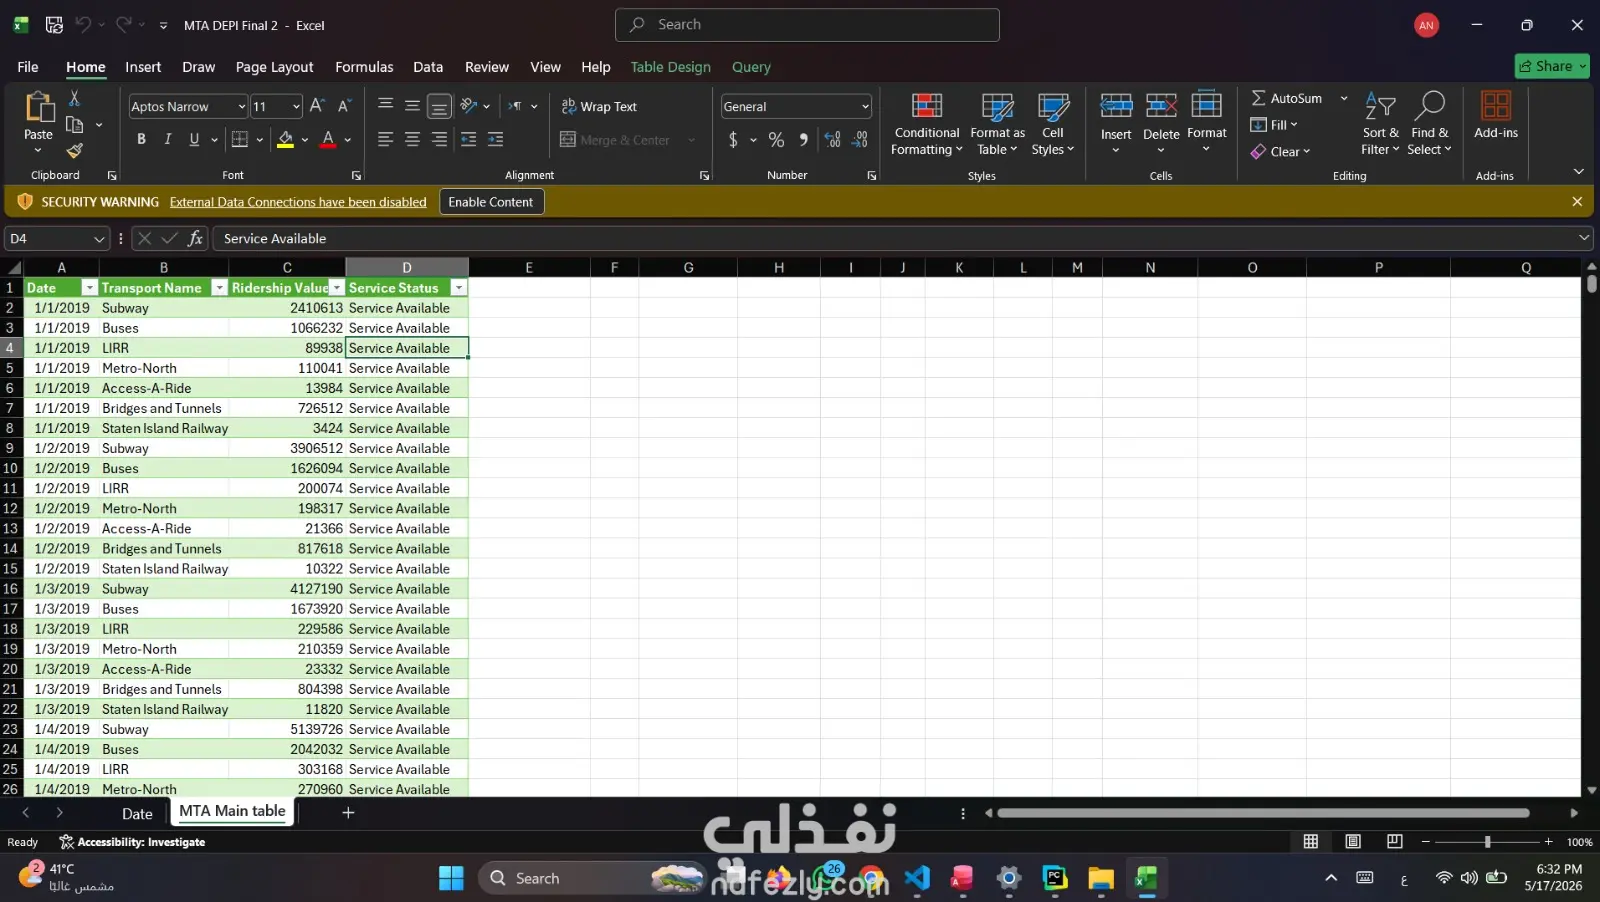This screenshot has height=902, width=1600.
Task: Toggle Align Right alignment
Action: [x=439, y=140]
